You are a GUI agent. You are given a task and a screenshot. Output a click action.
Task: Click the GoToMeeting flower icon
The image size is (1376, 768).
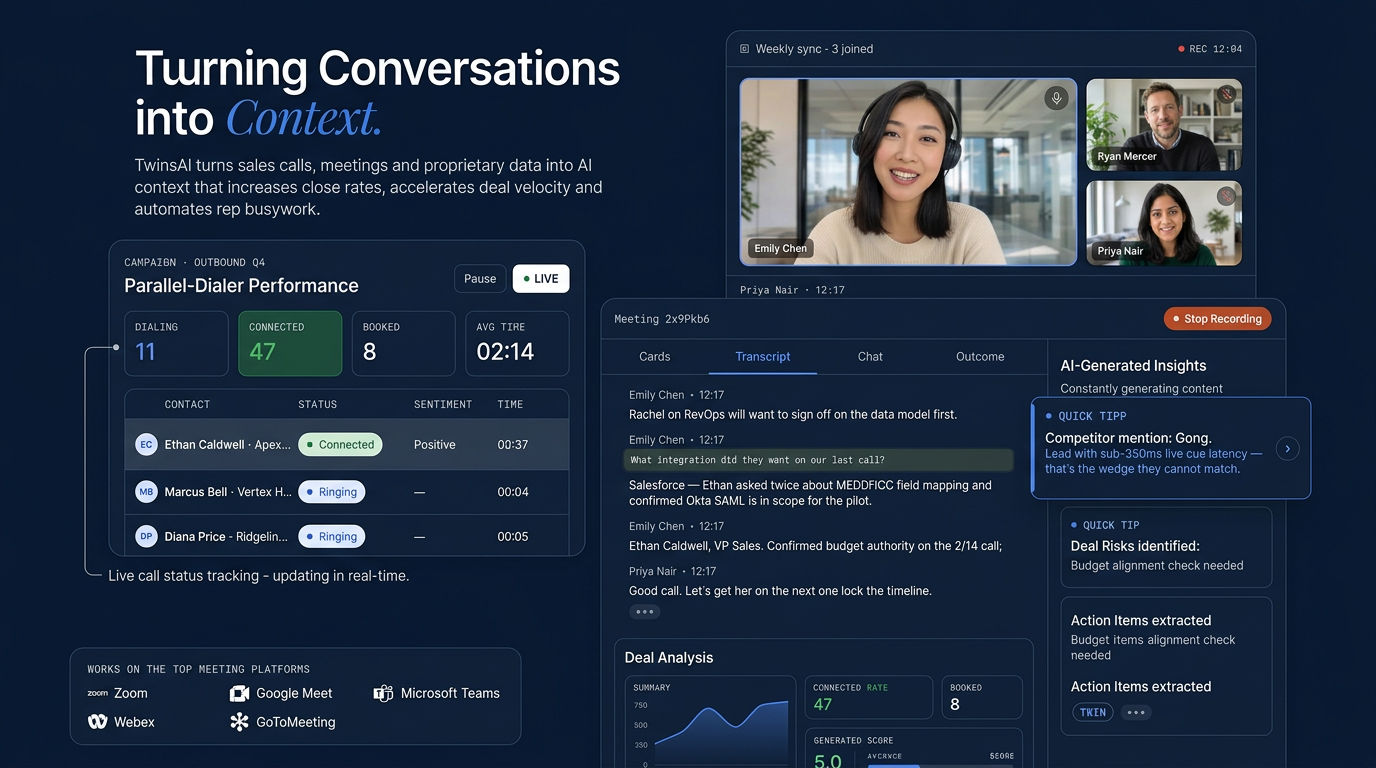pos(239,721)
